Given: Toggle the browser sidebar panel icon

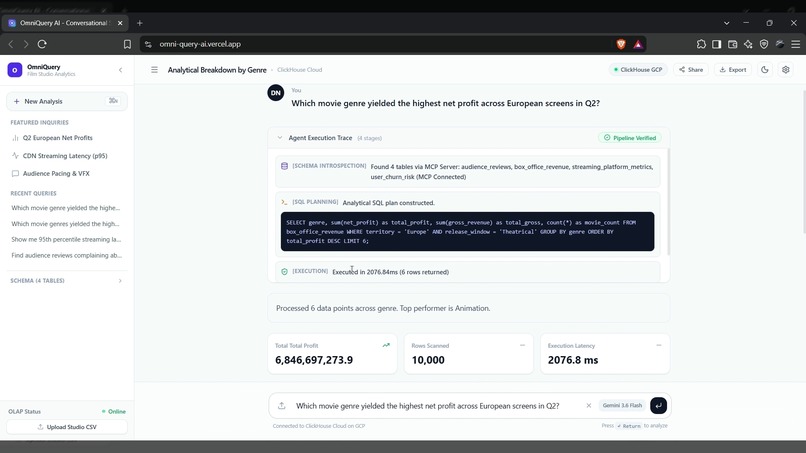Looking at the screenshot, I should (717, 44).
